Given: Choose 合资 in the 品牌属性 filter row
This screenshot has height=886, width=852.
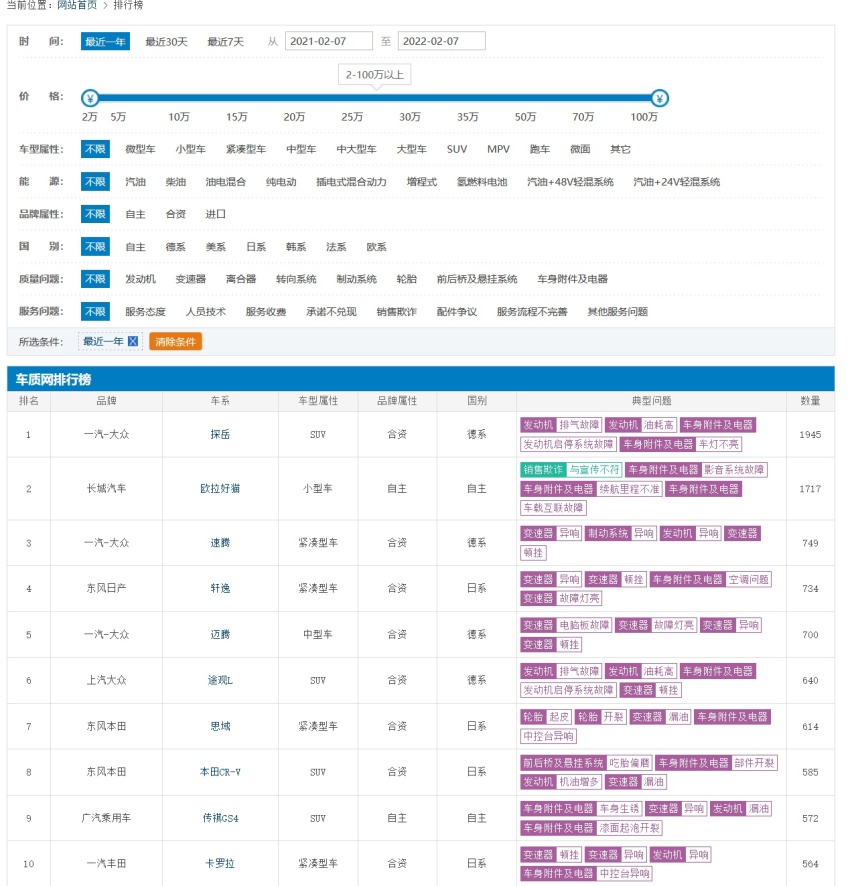Looking at the screenshot, I should click(176, 214).
